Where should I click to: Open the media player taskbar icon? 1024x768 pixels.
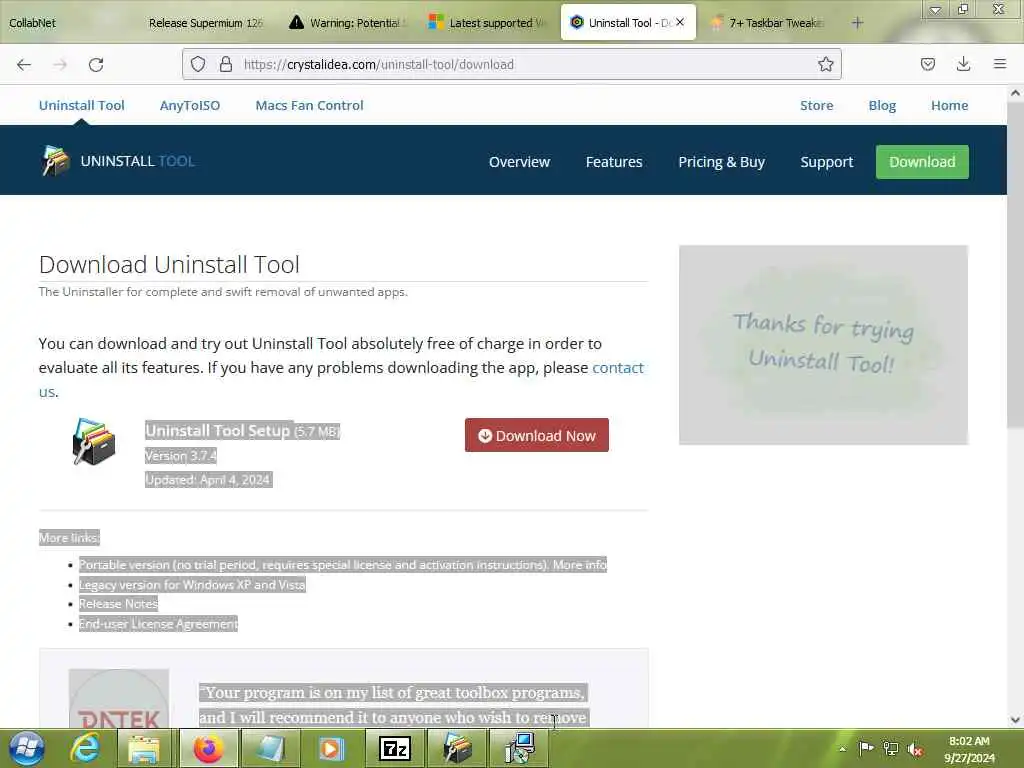(x=332, y=748)
